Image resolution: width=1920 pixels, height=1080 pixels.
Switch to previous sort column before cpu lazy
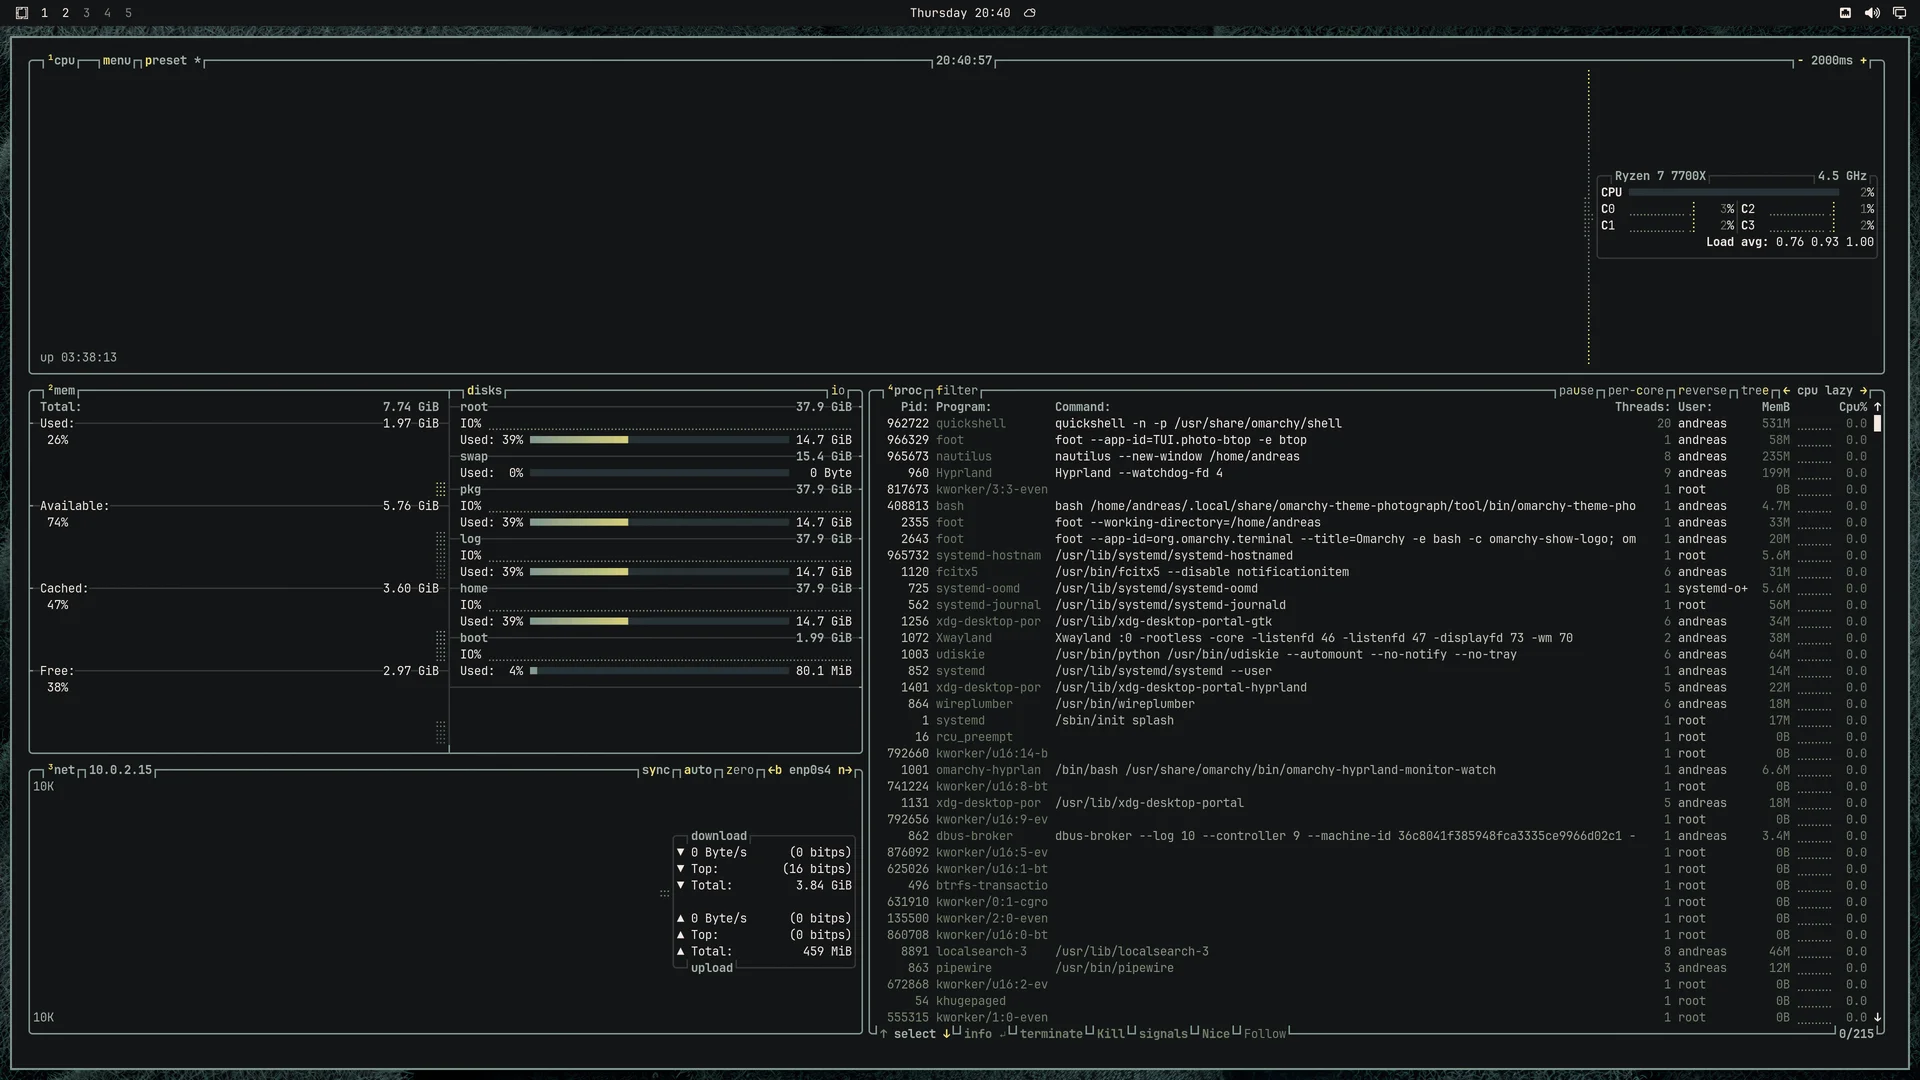1786,391
